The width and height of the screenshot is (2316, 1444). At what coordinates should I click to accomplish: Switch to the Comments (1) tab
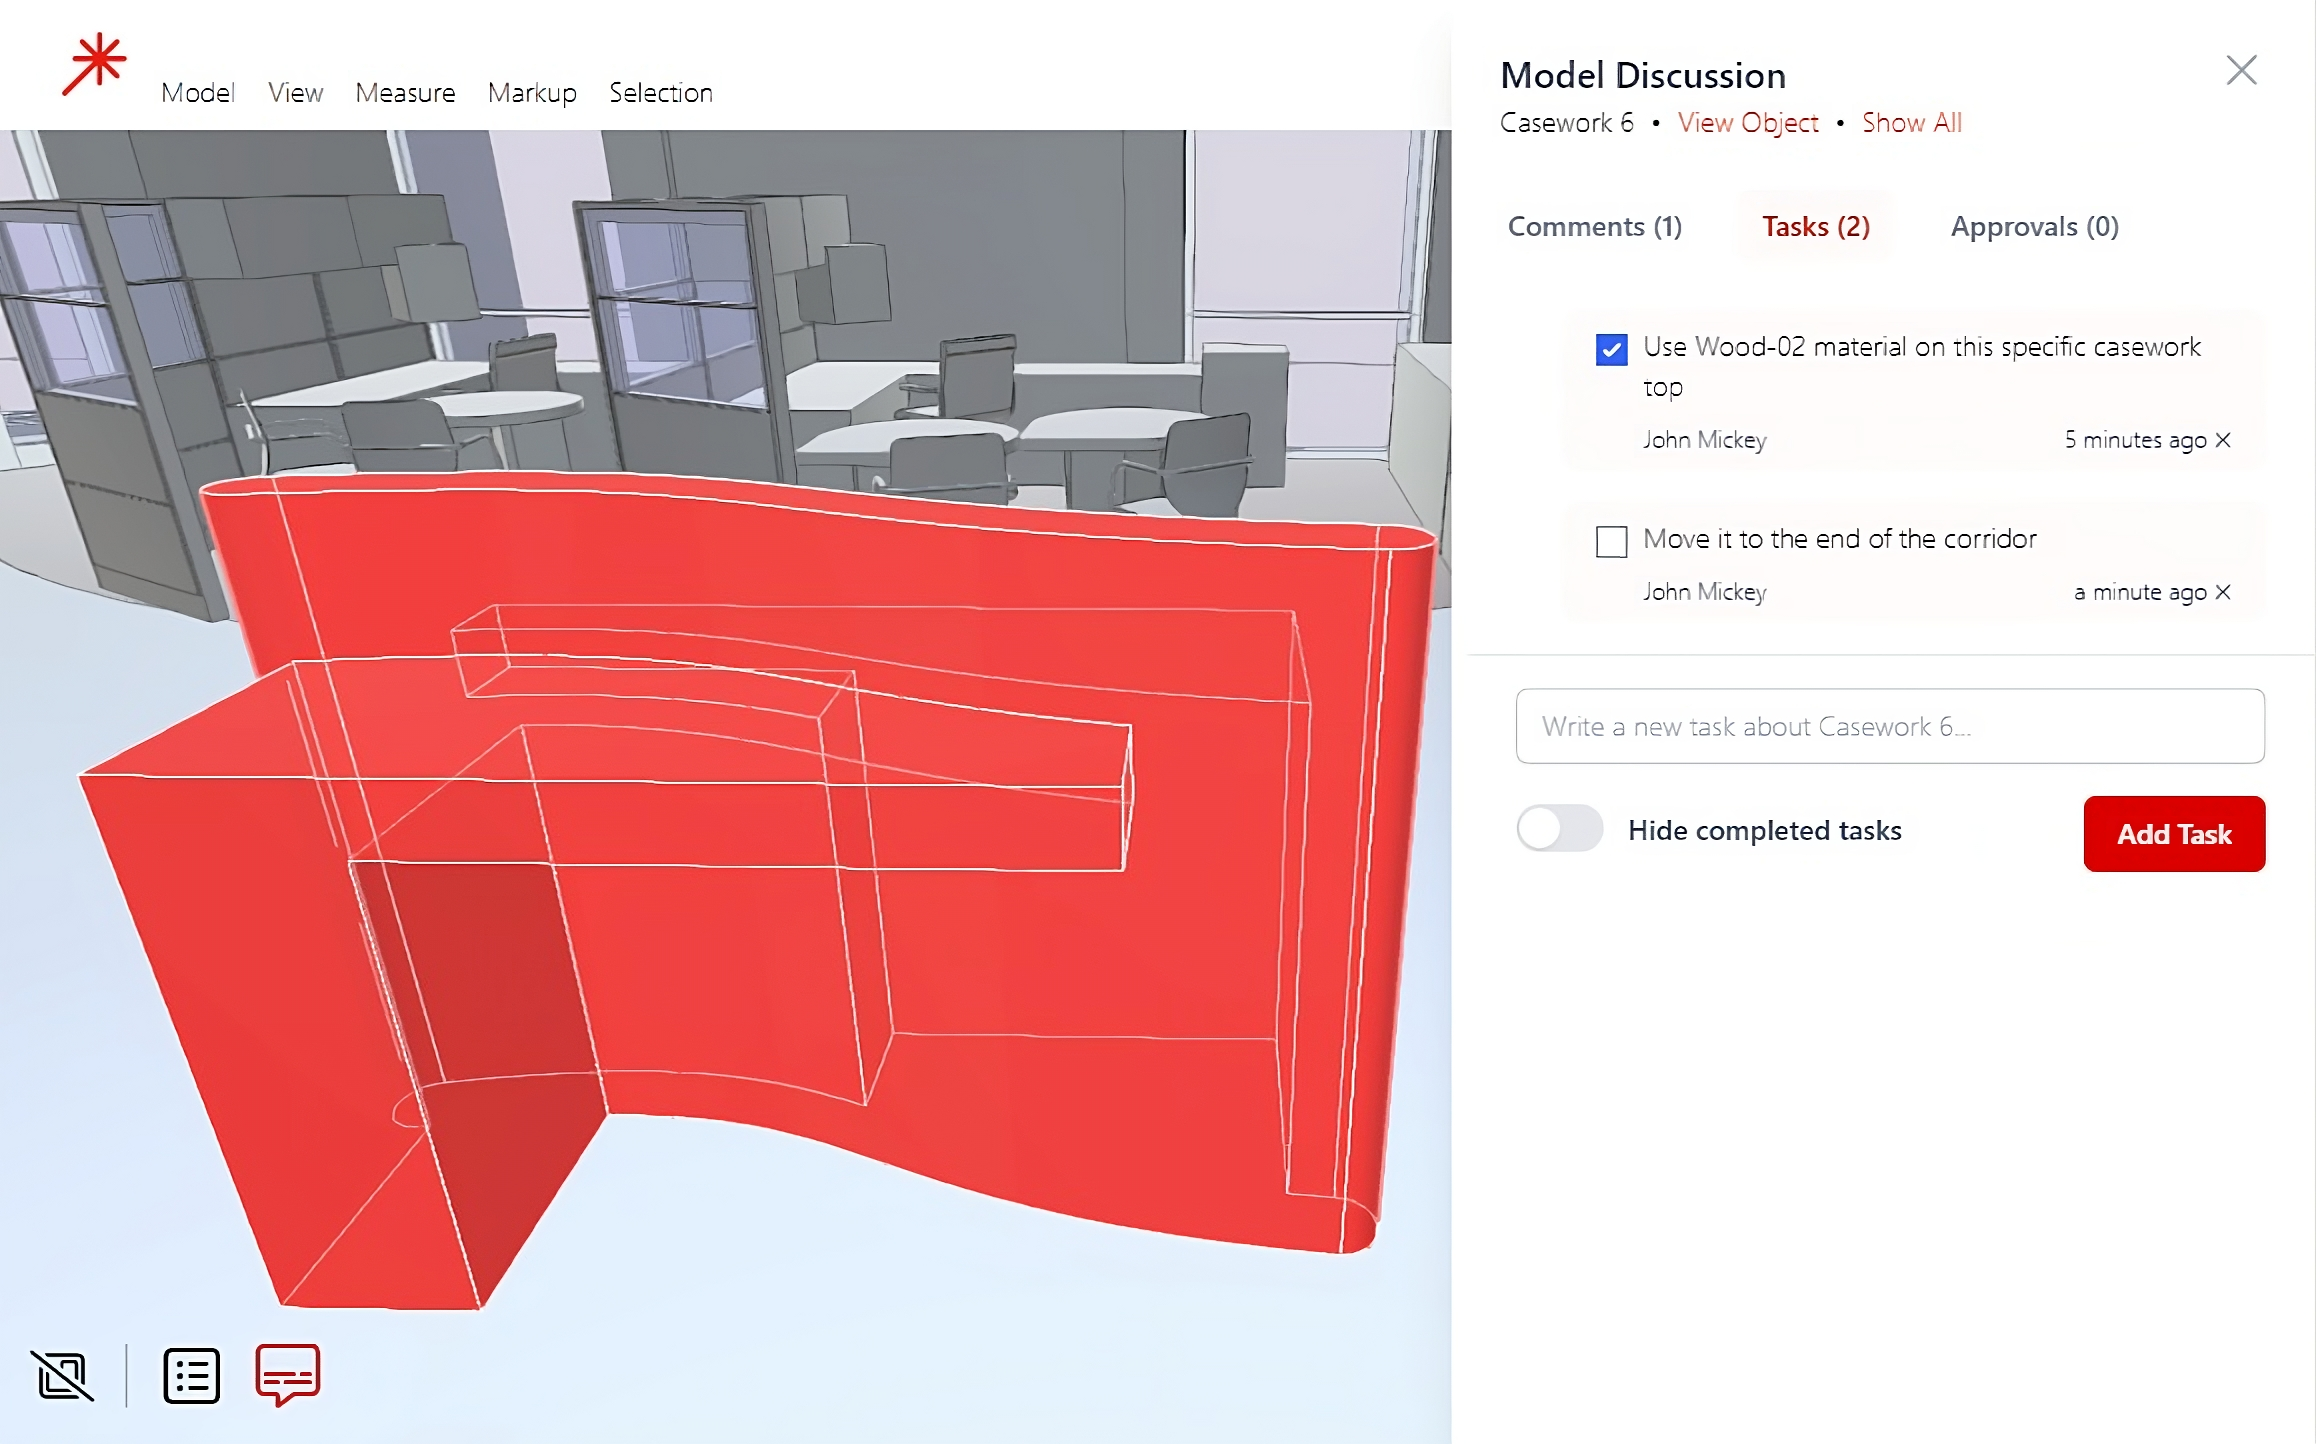(1594, 227)
